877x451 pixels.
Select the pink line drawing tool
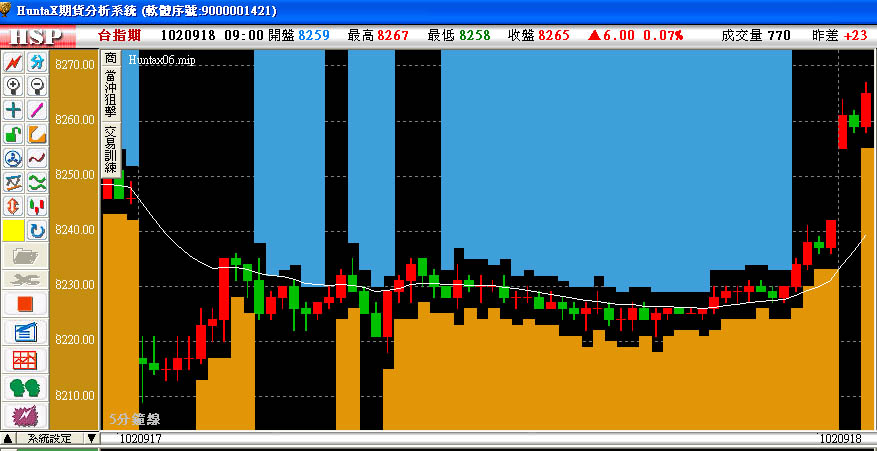(x=37, y=110)
